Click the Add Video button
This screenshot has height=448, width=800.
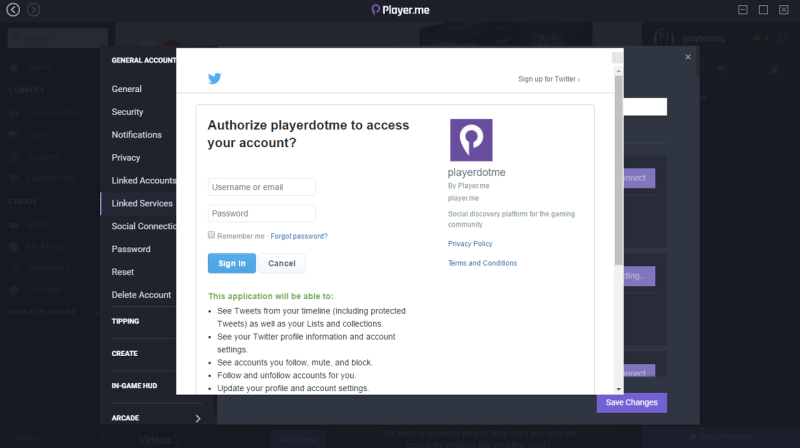297,440
